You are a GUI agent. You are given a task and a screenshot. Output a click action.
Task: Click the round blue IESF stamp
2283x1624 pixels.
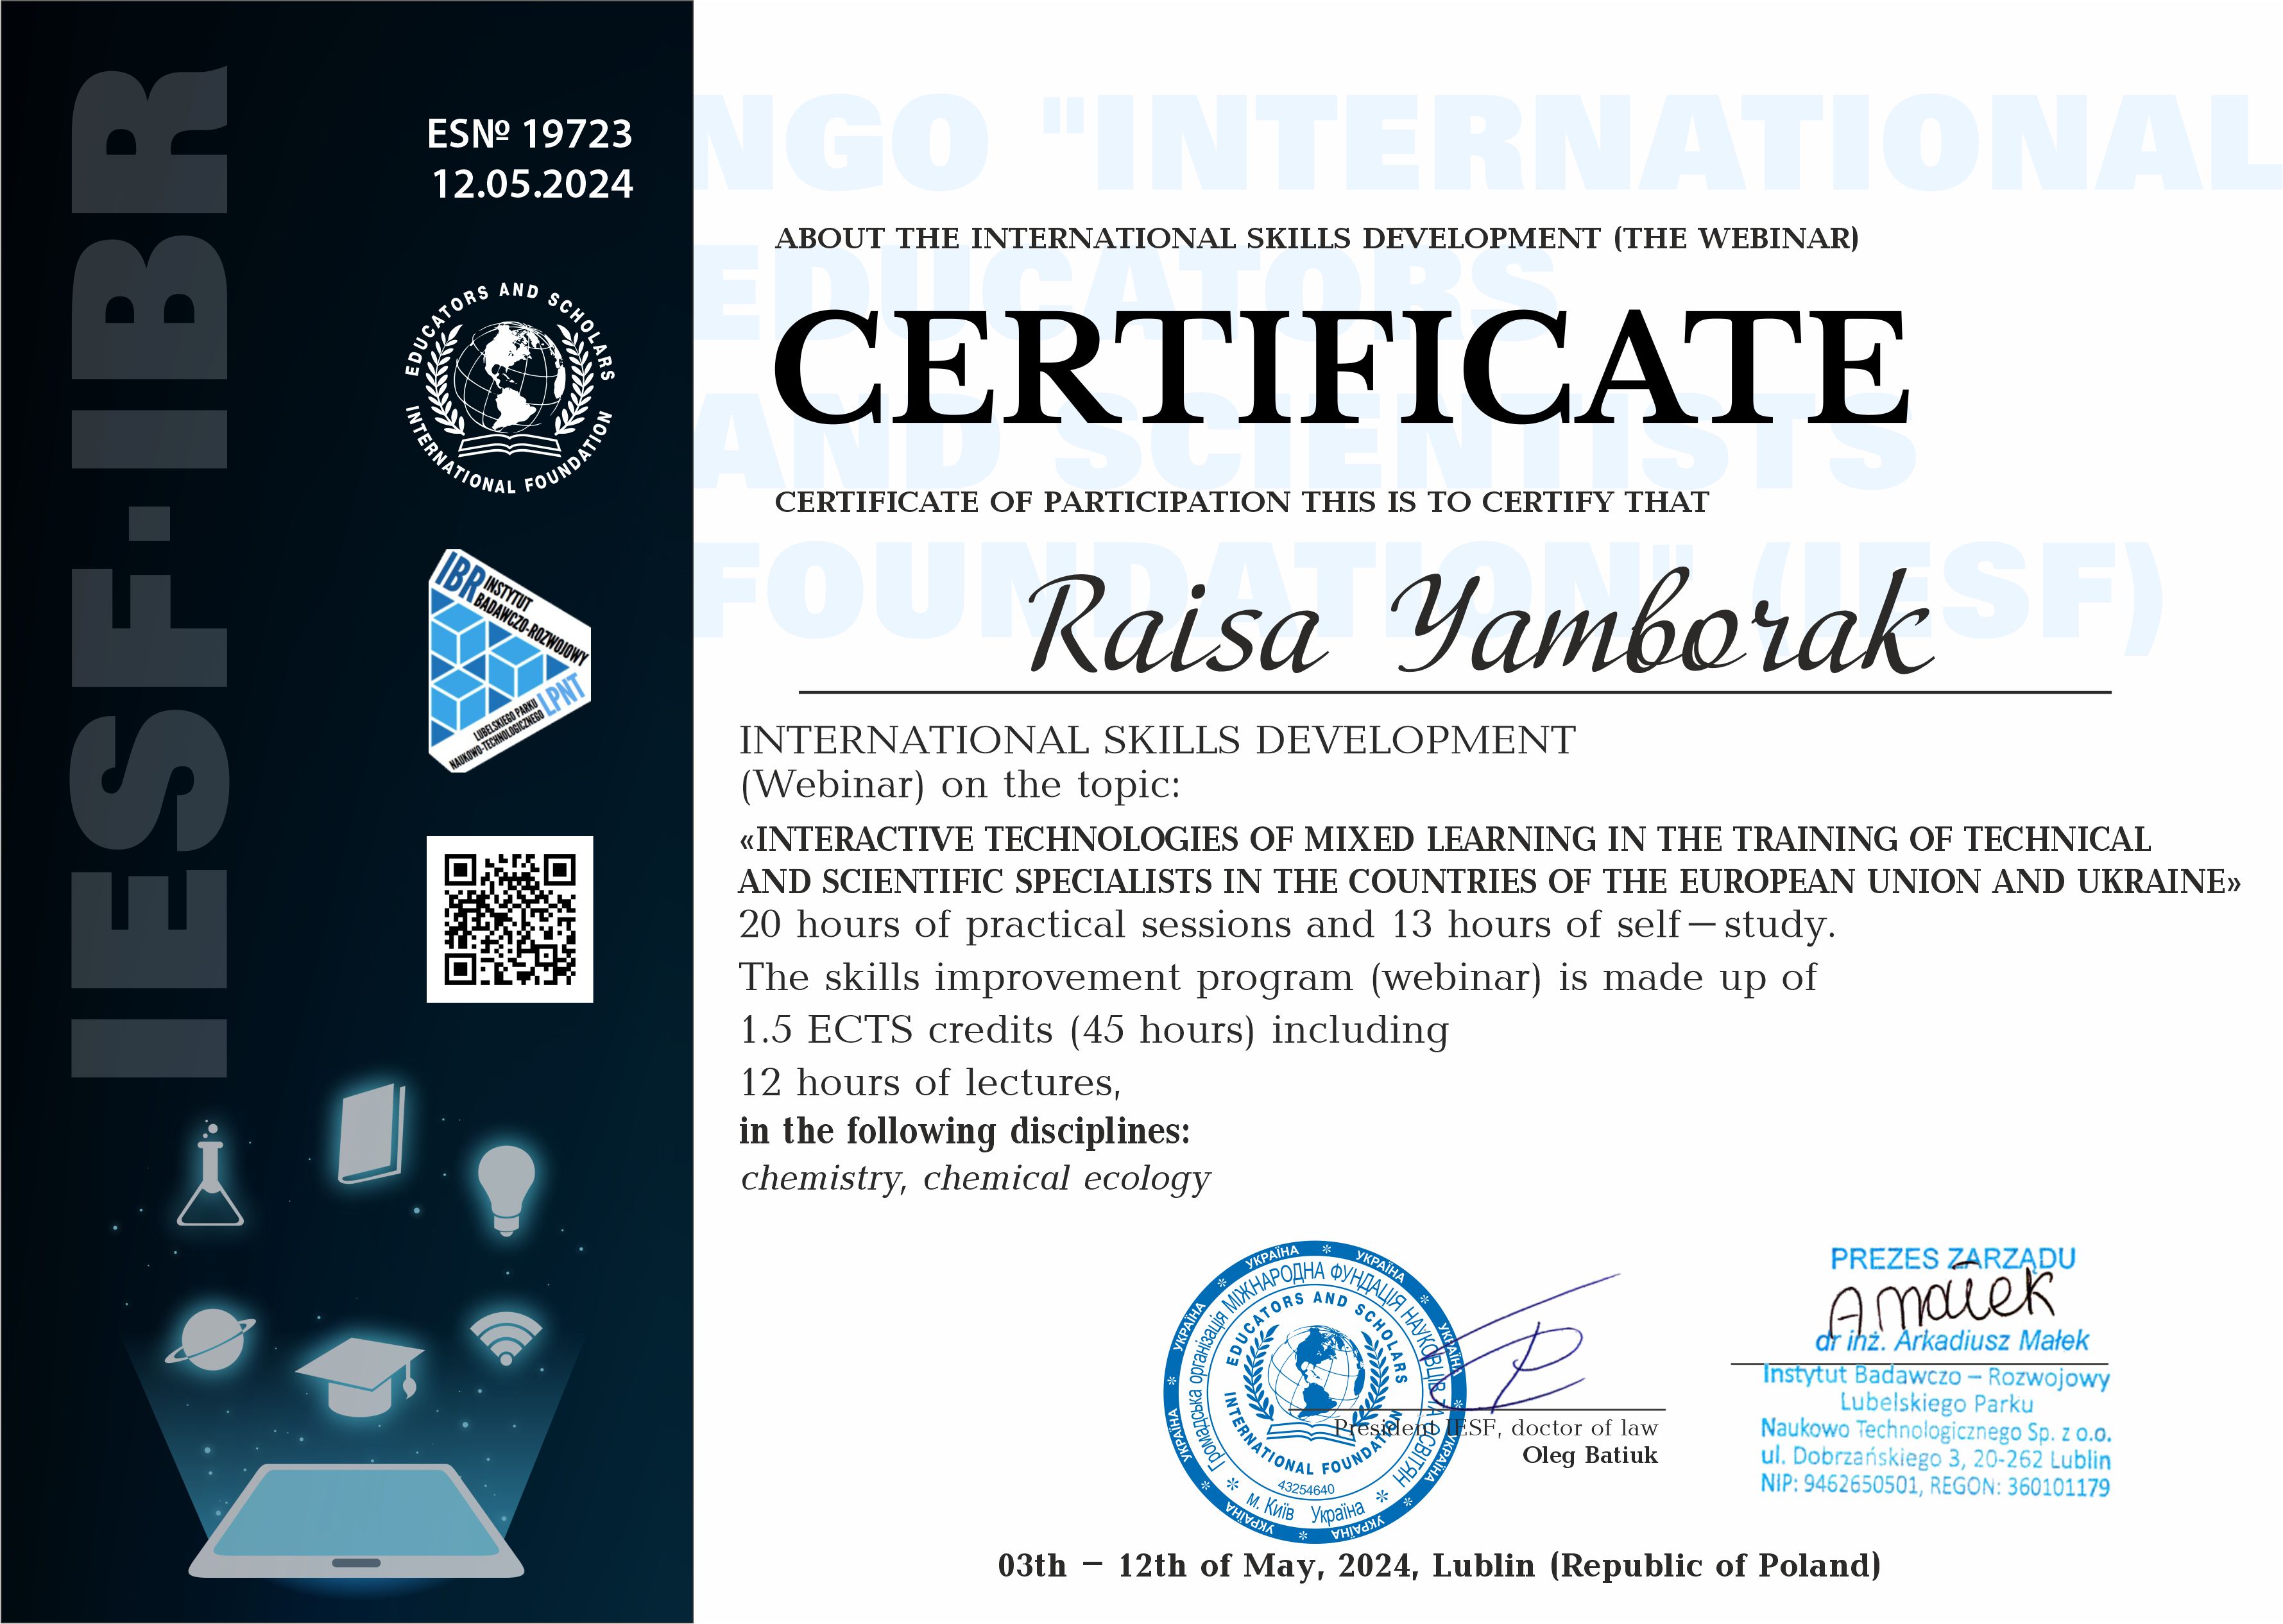tap(1316, 1393)
